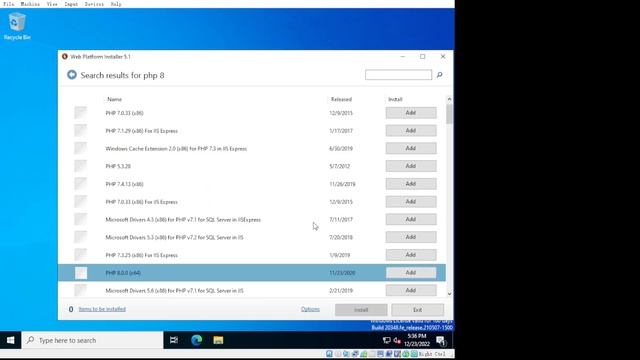Add PHP 8.0.0 (x64) to install list
The height and width of the screenshot is (360, 640).
[411, 273]
